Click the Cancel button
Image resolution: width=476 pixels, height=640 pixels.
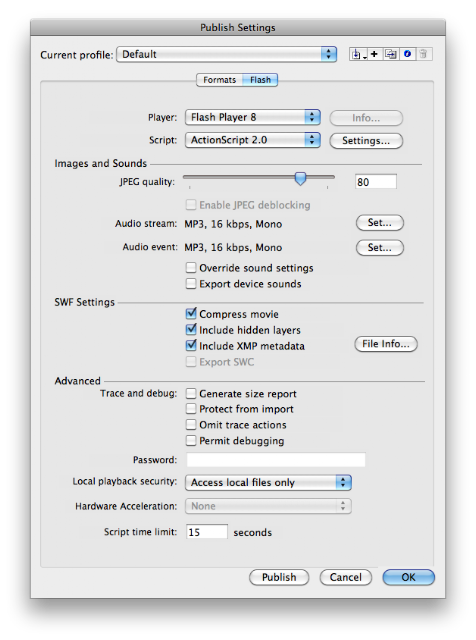click(346, 578)
